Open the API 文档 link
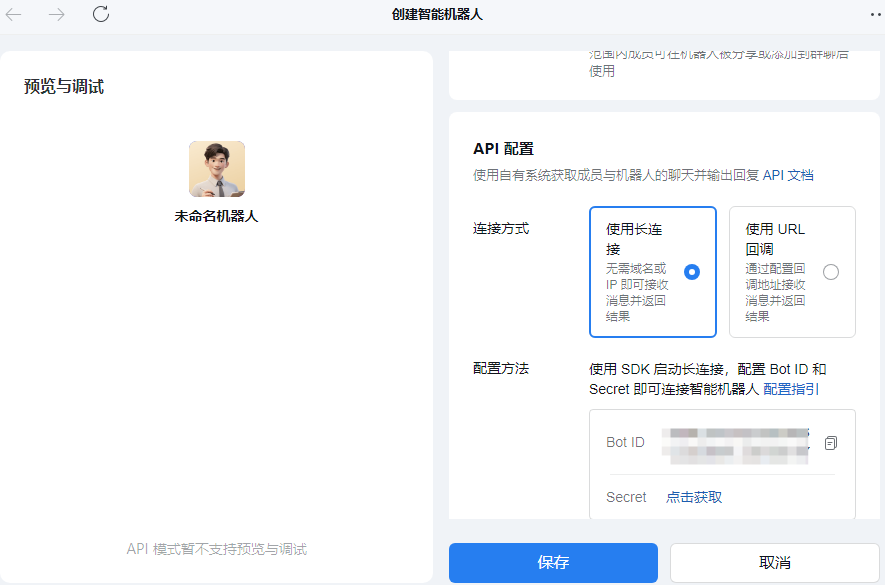This screenshot has width=885, height=585. (x=788, y=175)
